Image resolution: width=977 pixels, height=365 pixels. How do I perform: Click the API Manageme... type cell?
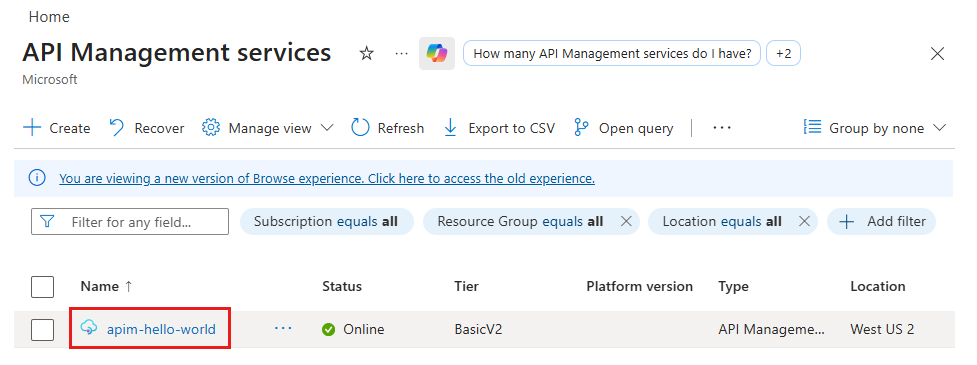771,329
